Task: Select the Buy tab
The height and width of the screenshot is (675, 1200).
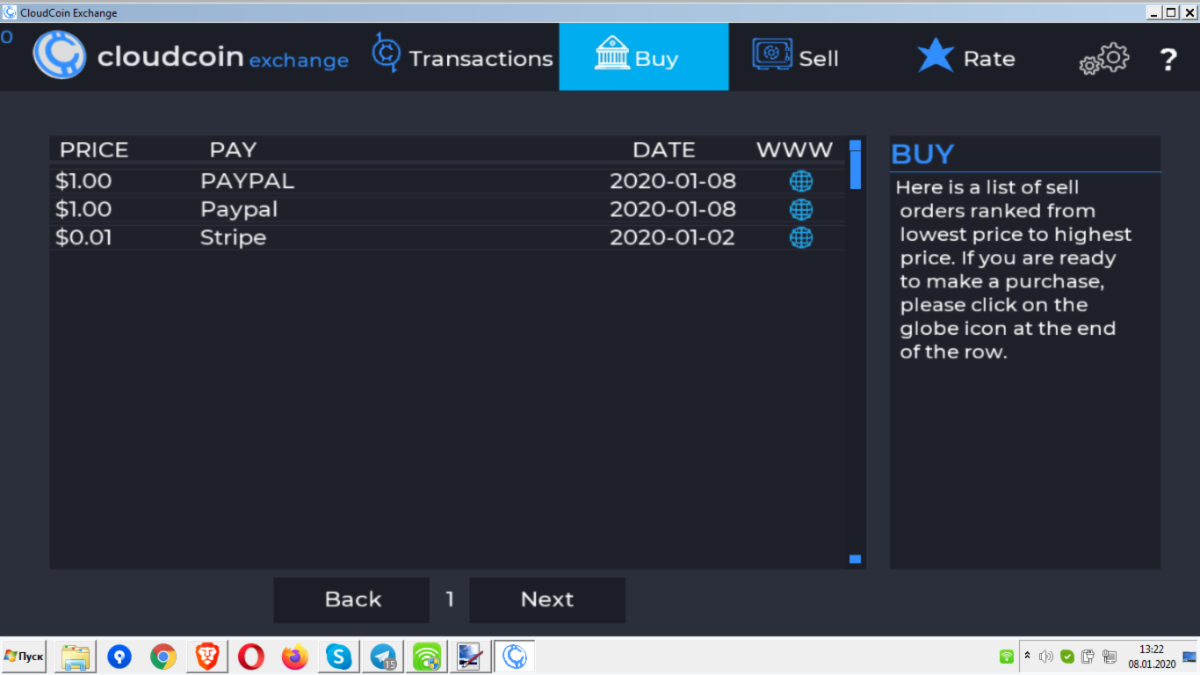Action: [x=643, y=57]
